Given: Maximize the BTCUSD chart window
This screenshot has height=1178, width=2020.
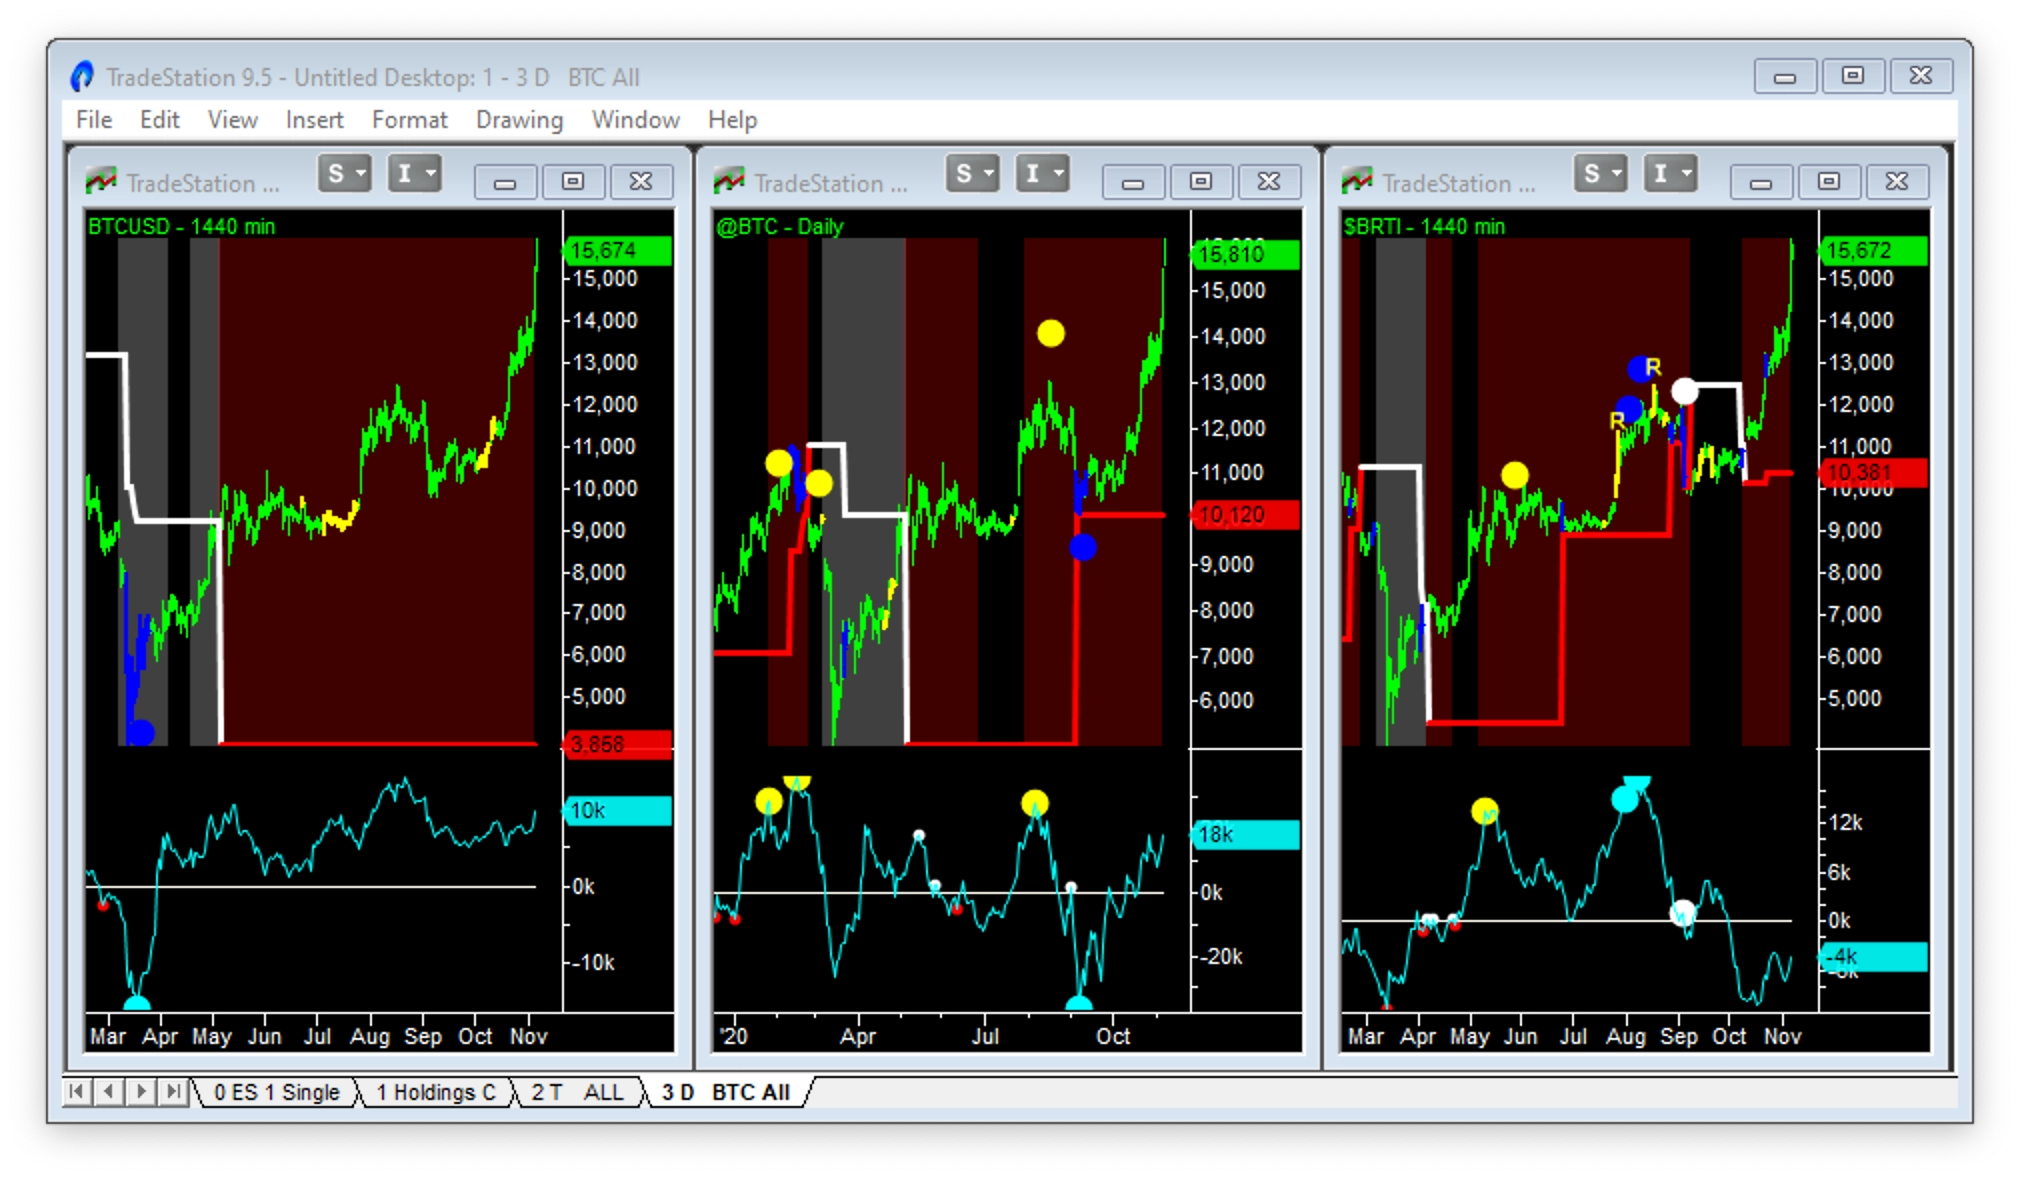Looking at the screenshot, I should pyautogui.click(x=573, y=182).
